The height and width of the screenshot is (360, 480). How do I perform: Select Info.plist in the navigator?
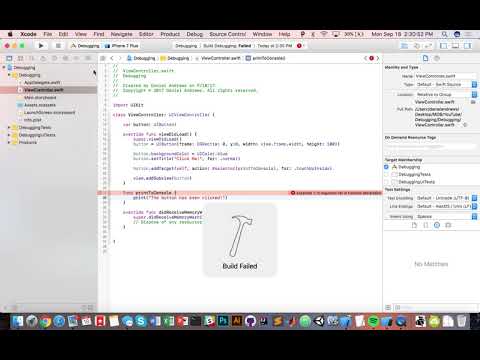coord(33,120)
